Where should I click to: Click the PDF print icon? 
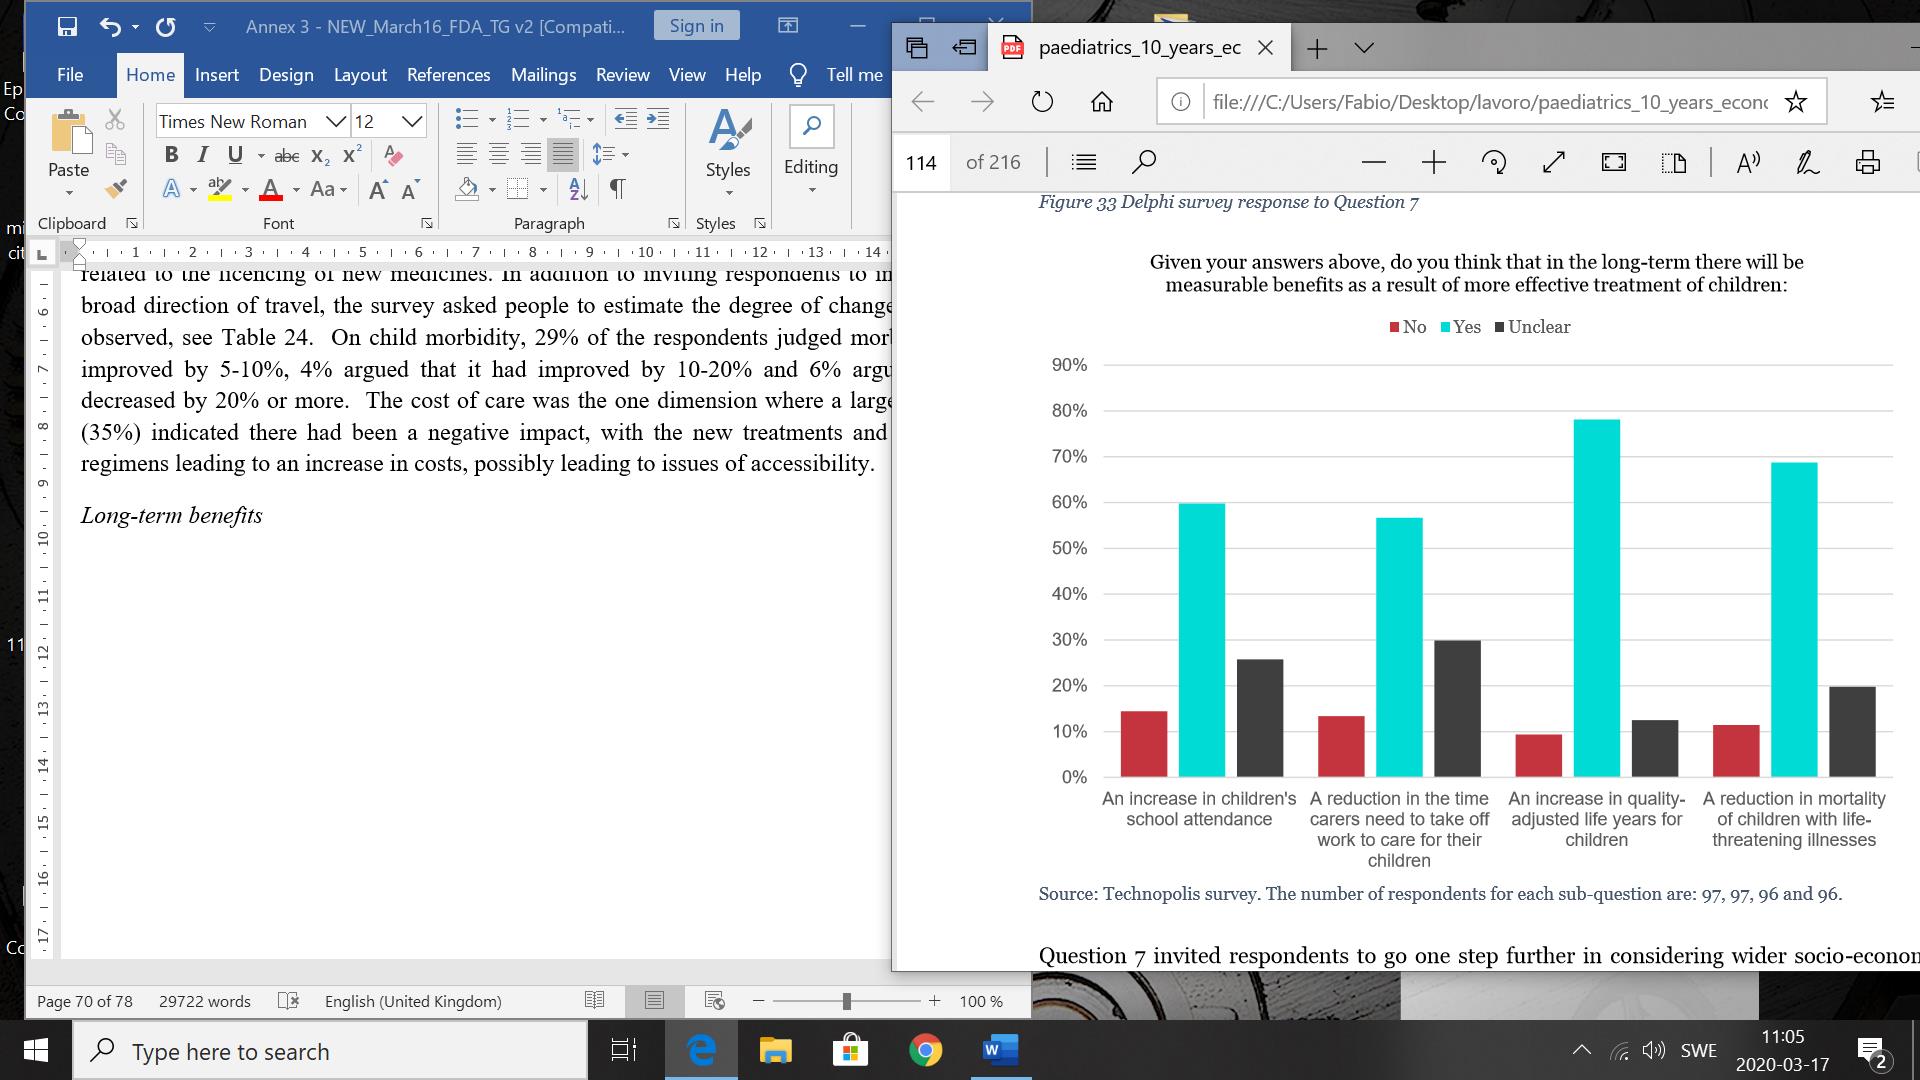click(x=1867, y=162)
